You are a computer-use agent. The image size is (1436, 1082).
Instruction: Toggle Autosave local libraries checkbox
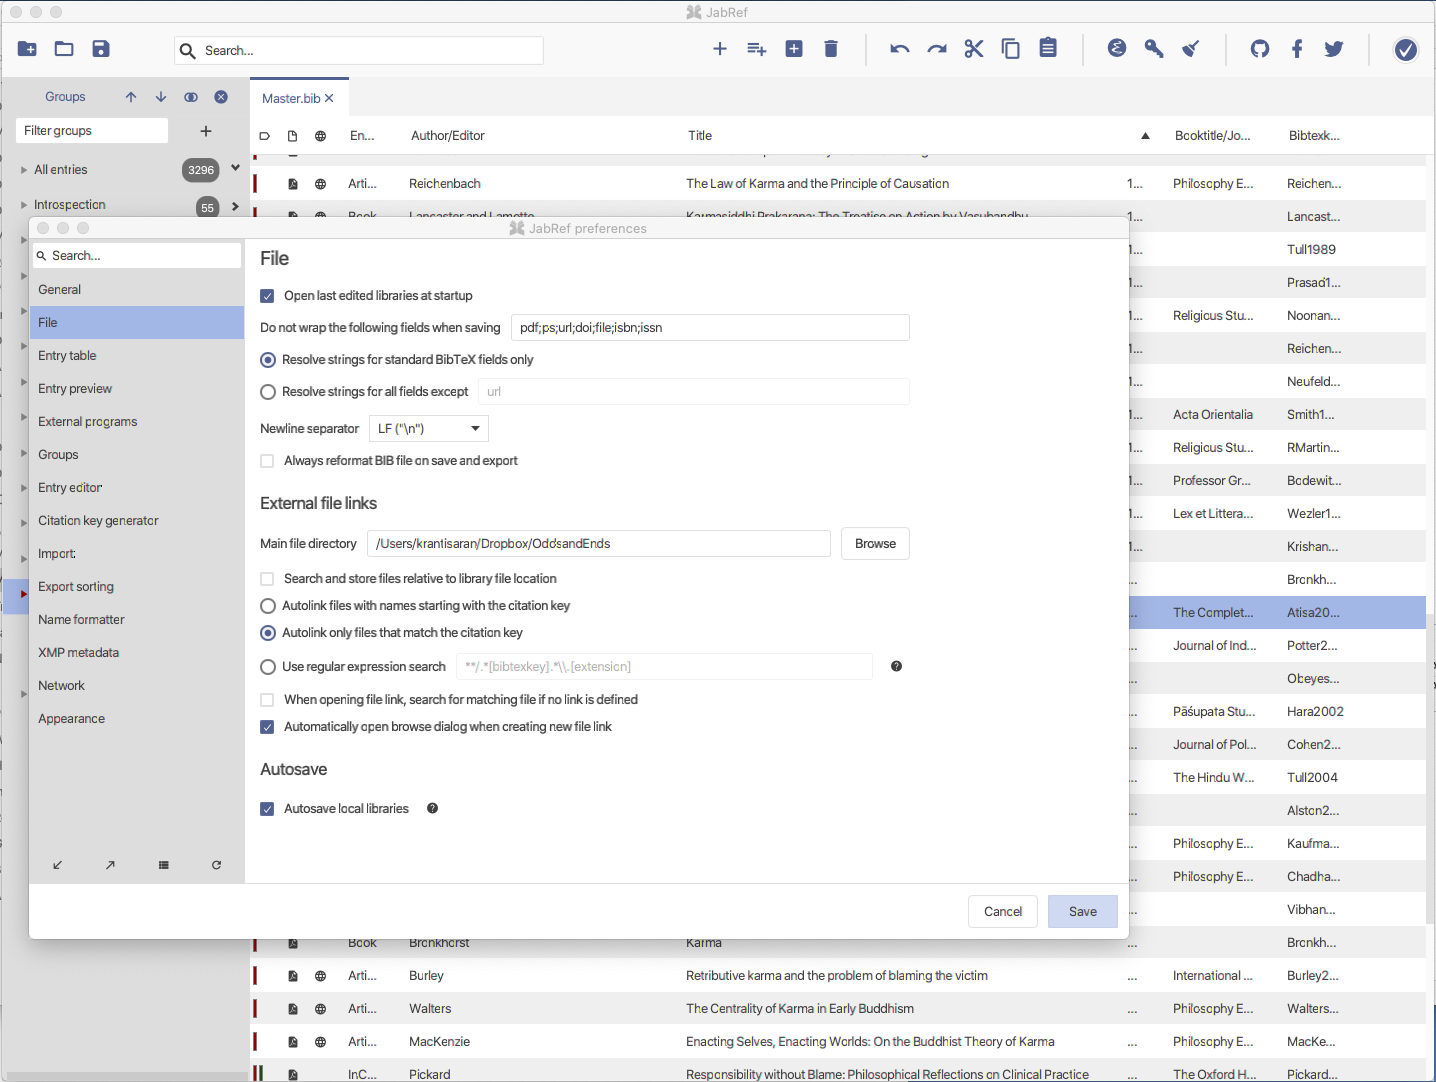tap(267, 809)
